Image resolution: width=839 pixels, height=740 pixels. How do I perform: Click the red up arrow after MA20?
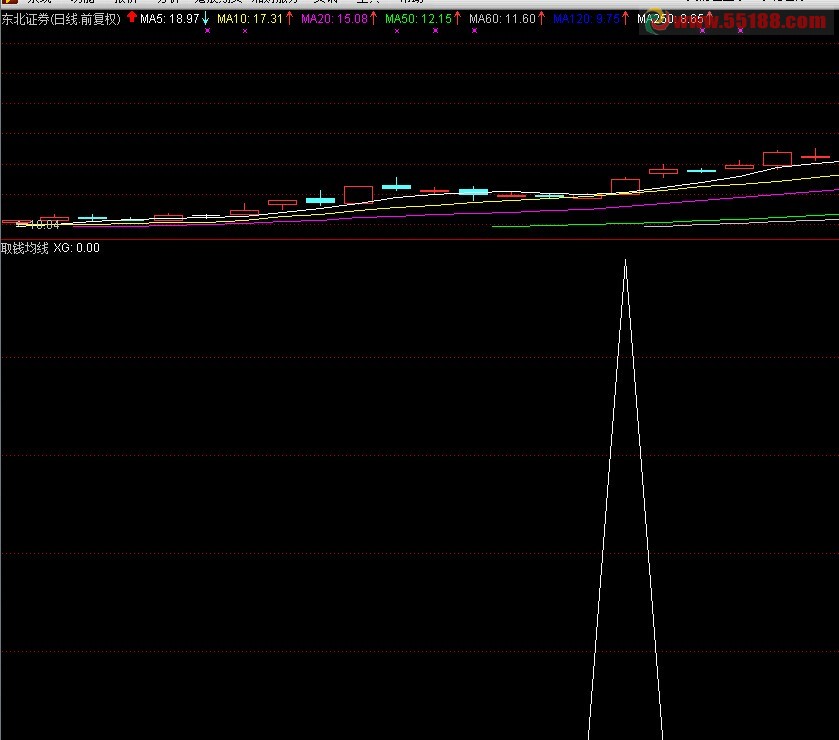coord(374,18)
